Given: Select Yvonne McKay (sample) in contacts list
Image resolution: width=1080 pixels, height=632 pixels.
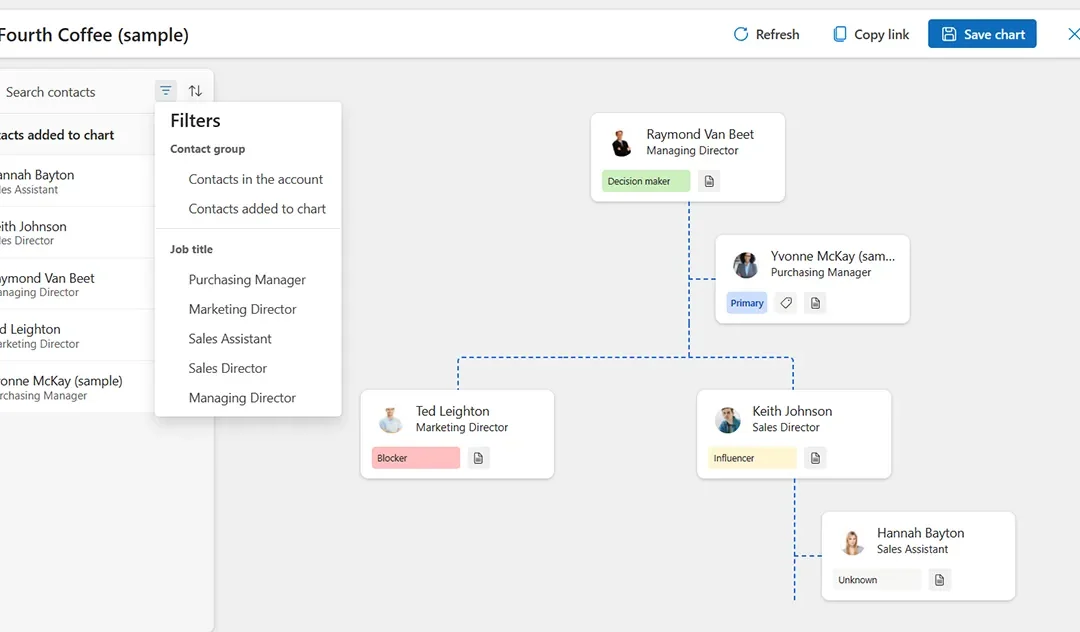Looking at the screenshot, I should pyautogui.click(x=77, y=388).
